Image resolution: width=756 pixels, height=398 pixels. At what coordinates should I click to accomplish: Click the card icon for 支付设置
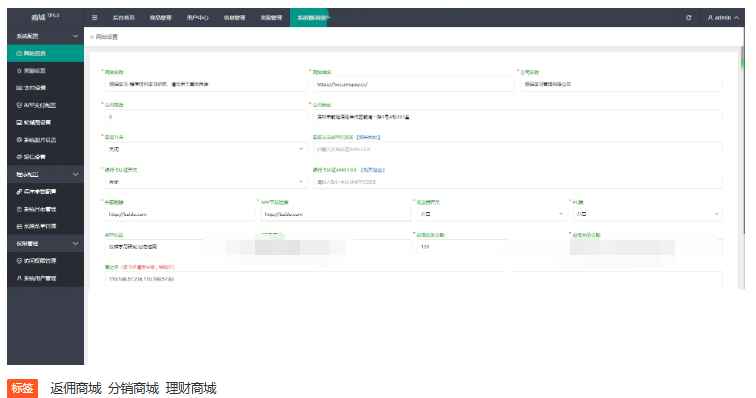(x=19, y=88)
